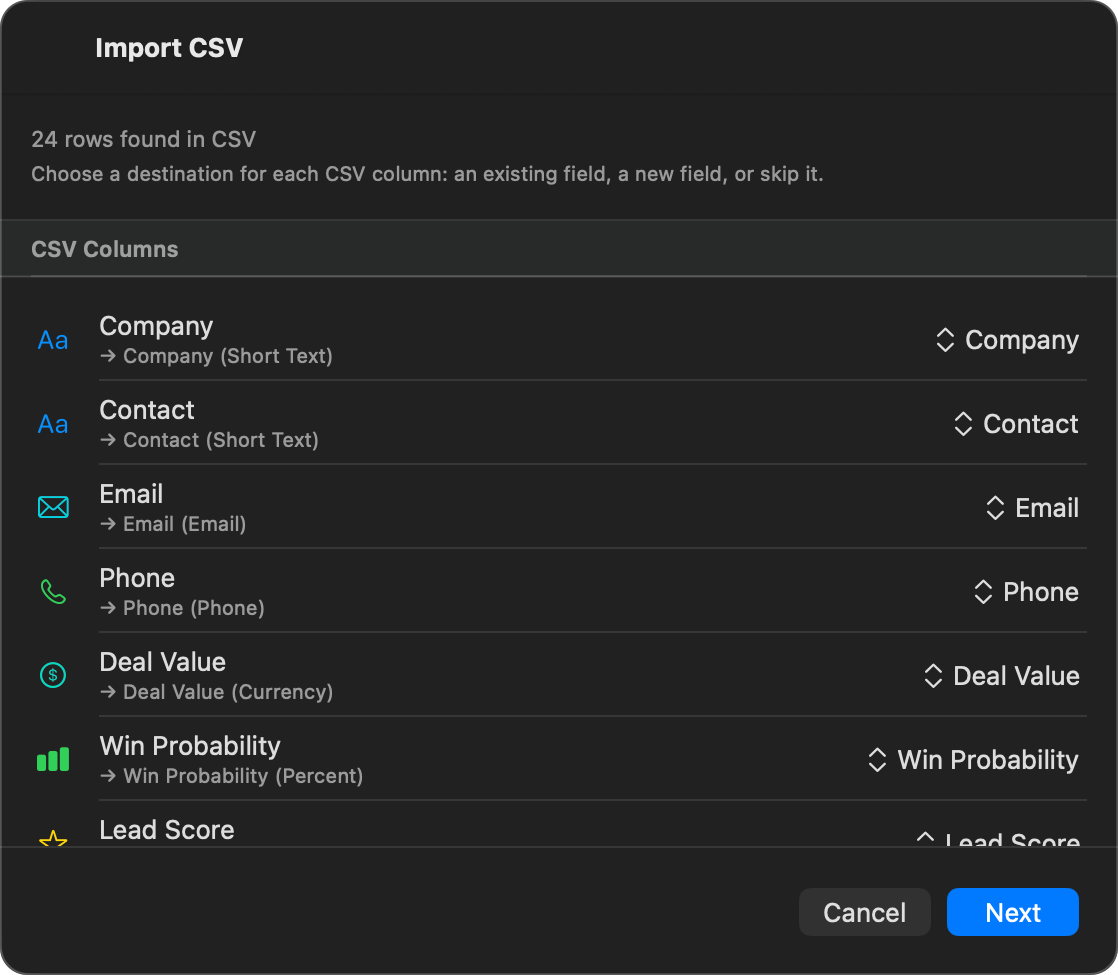1118x975 pixels.
Task: Open the Company destination dropdown
Action: (1007, 340)
